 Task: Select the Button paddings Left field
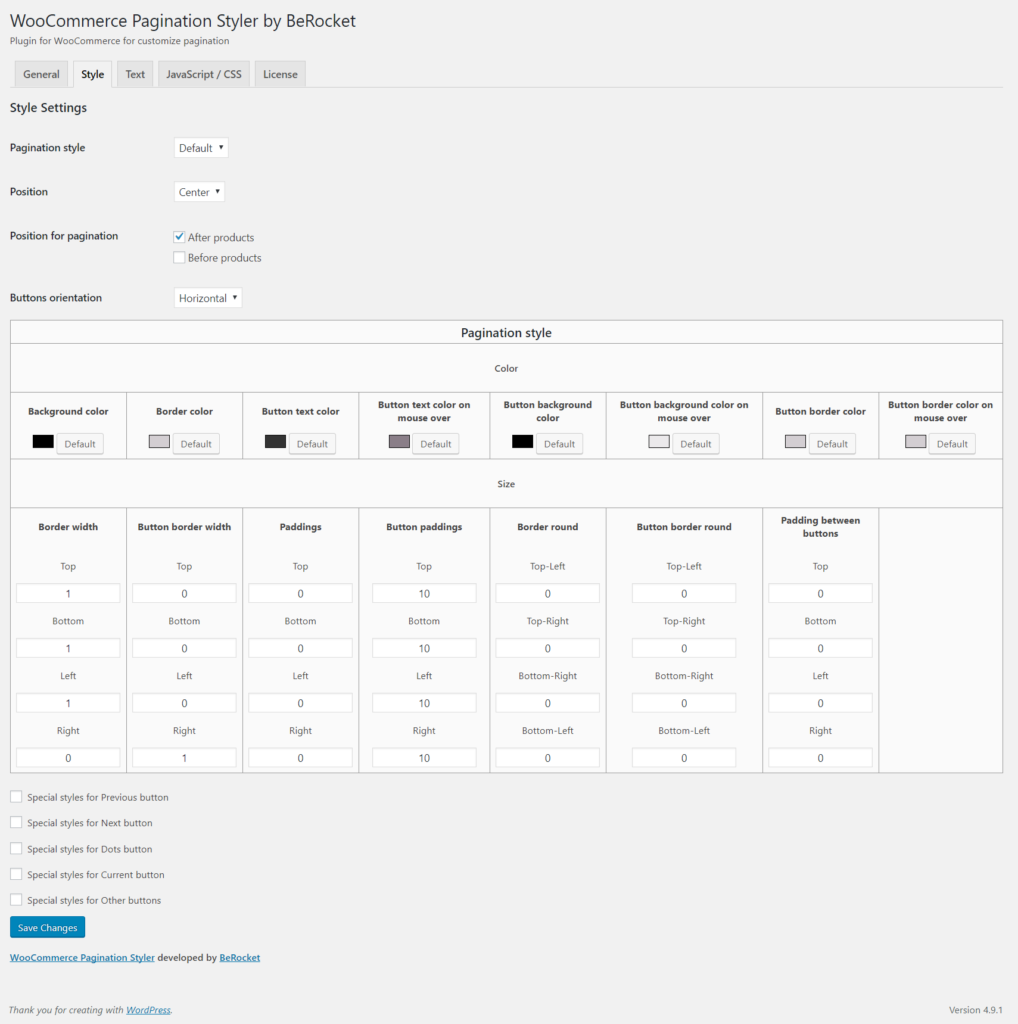424,703
